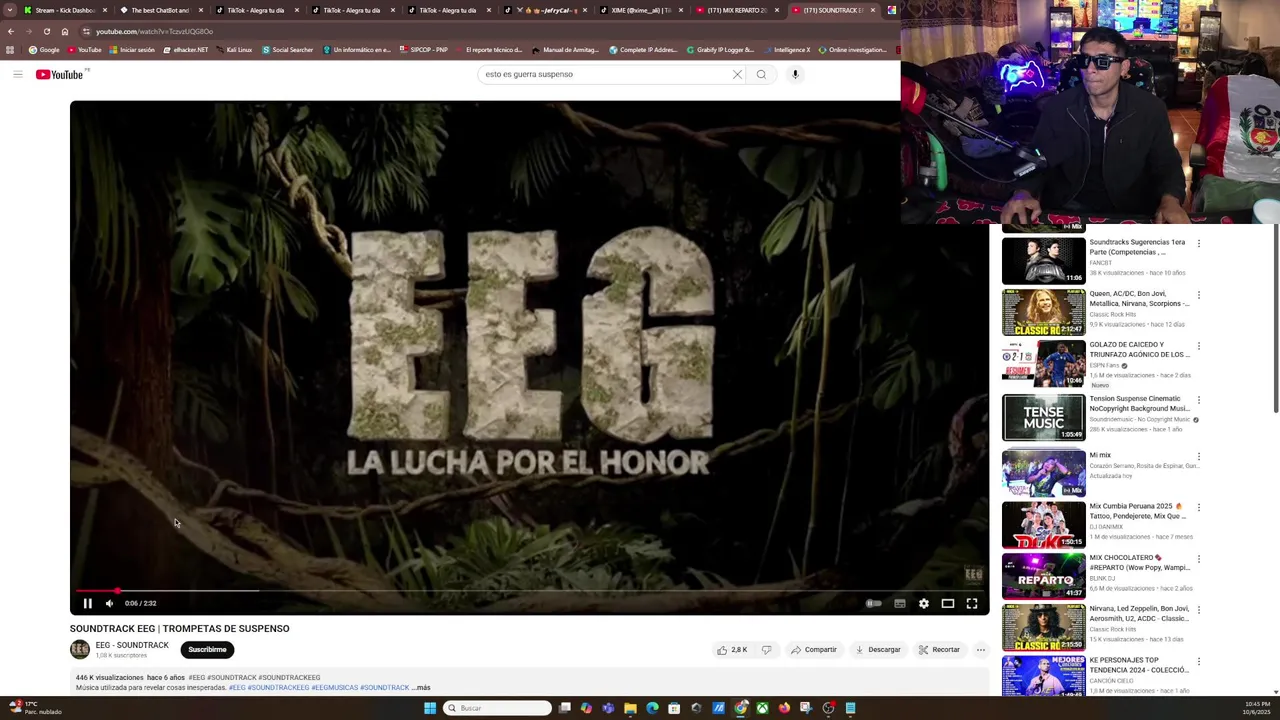
Task: Open the Mix Cumbia Peruana 2025 title
Action: [1138, 511]
